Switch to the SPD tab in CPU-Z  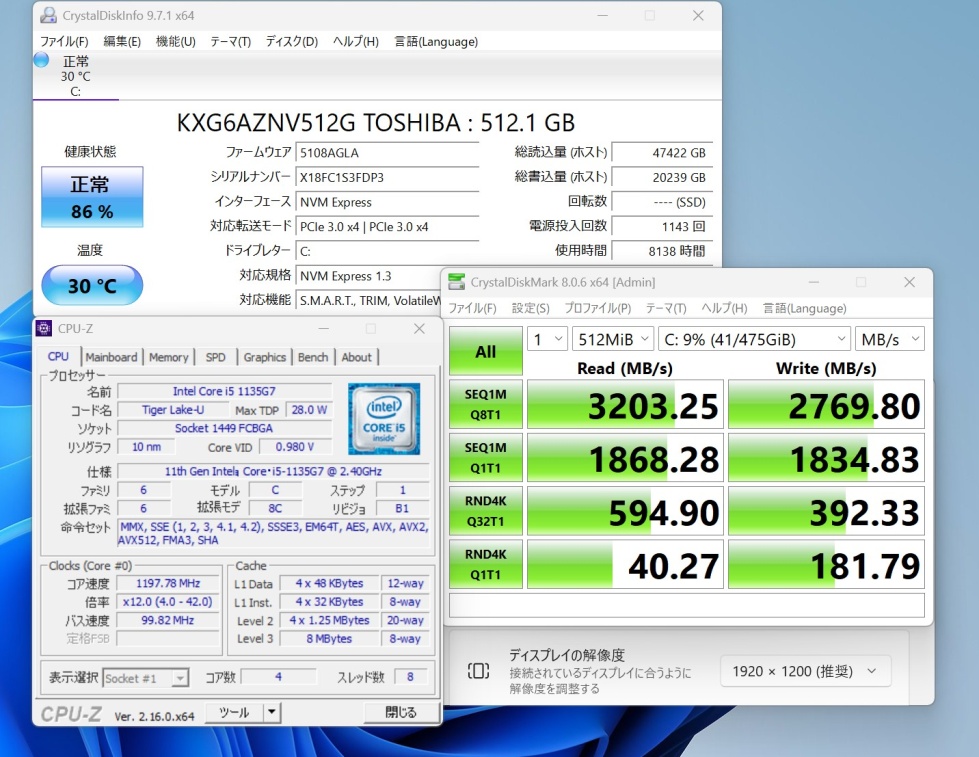point(215,357)
